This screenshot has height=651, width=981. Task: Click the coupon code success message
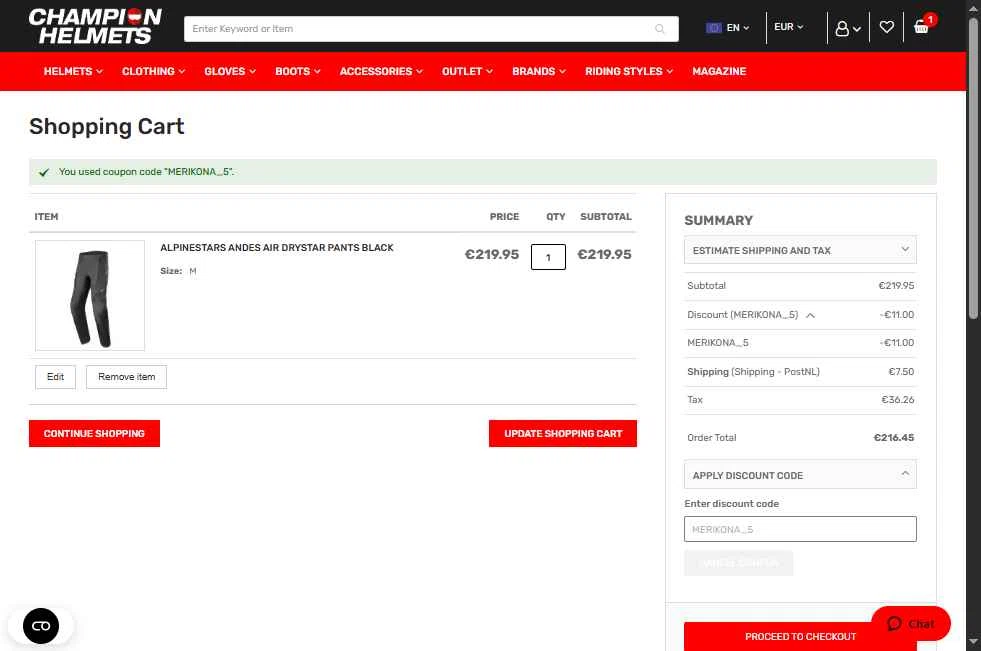click(x=146, y=172)
